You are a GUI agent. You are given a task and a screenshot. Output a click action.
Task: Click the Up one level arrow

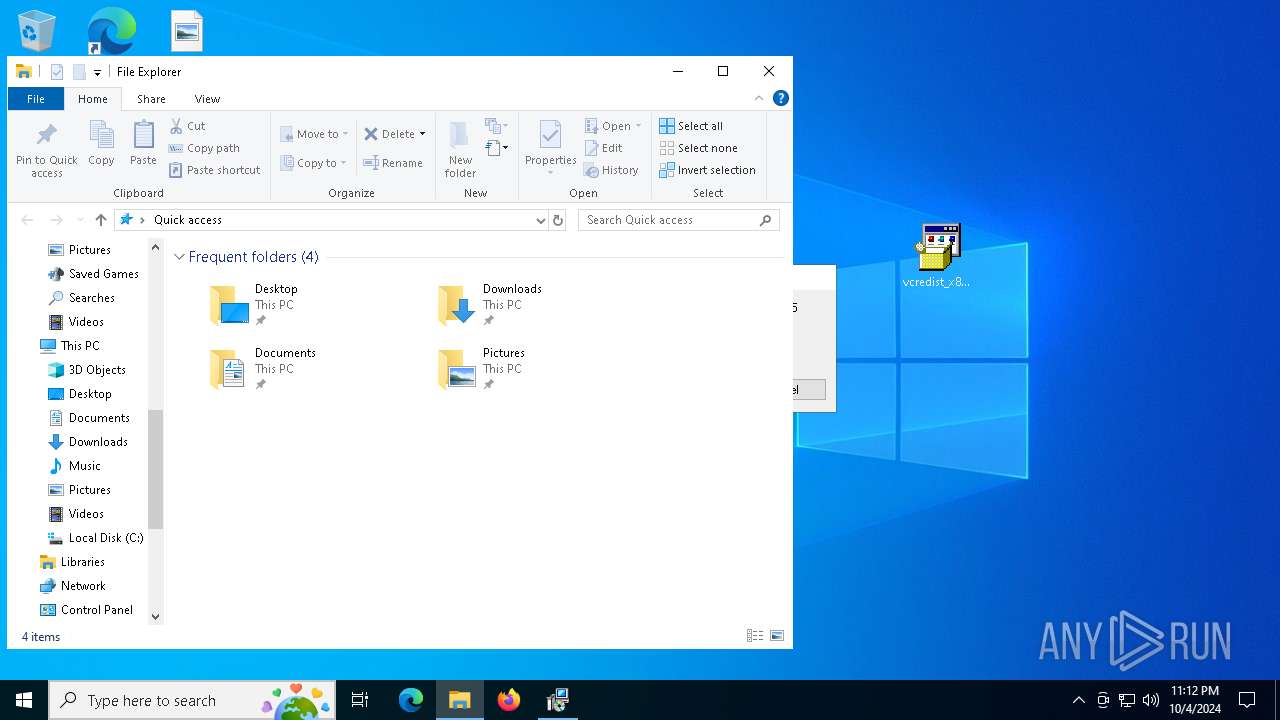click(100, 220)
